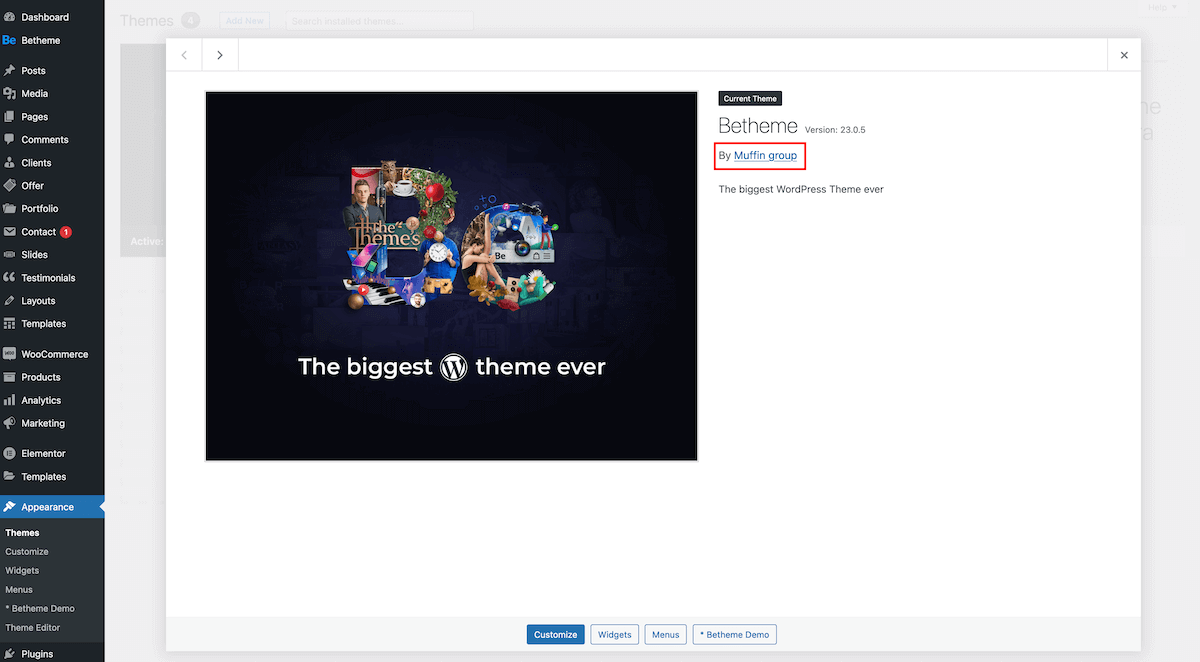1200x662 pixels.
Task: Click the blue Customize button
Action: (555, 634)
